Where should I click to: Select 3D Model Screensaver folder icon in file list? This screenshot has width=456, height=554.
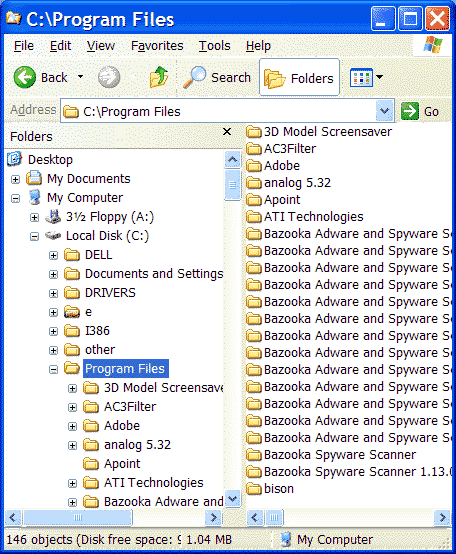point(254,132)
